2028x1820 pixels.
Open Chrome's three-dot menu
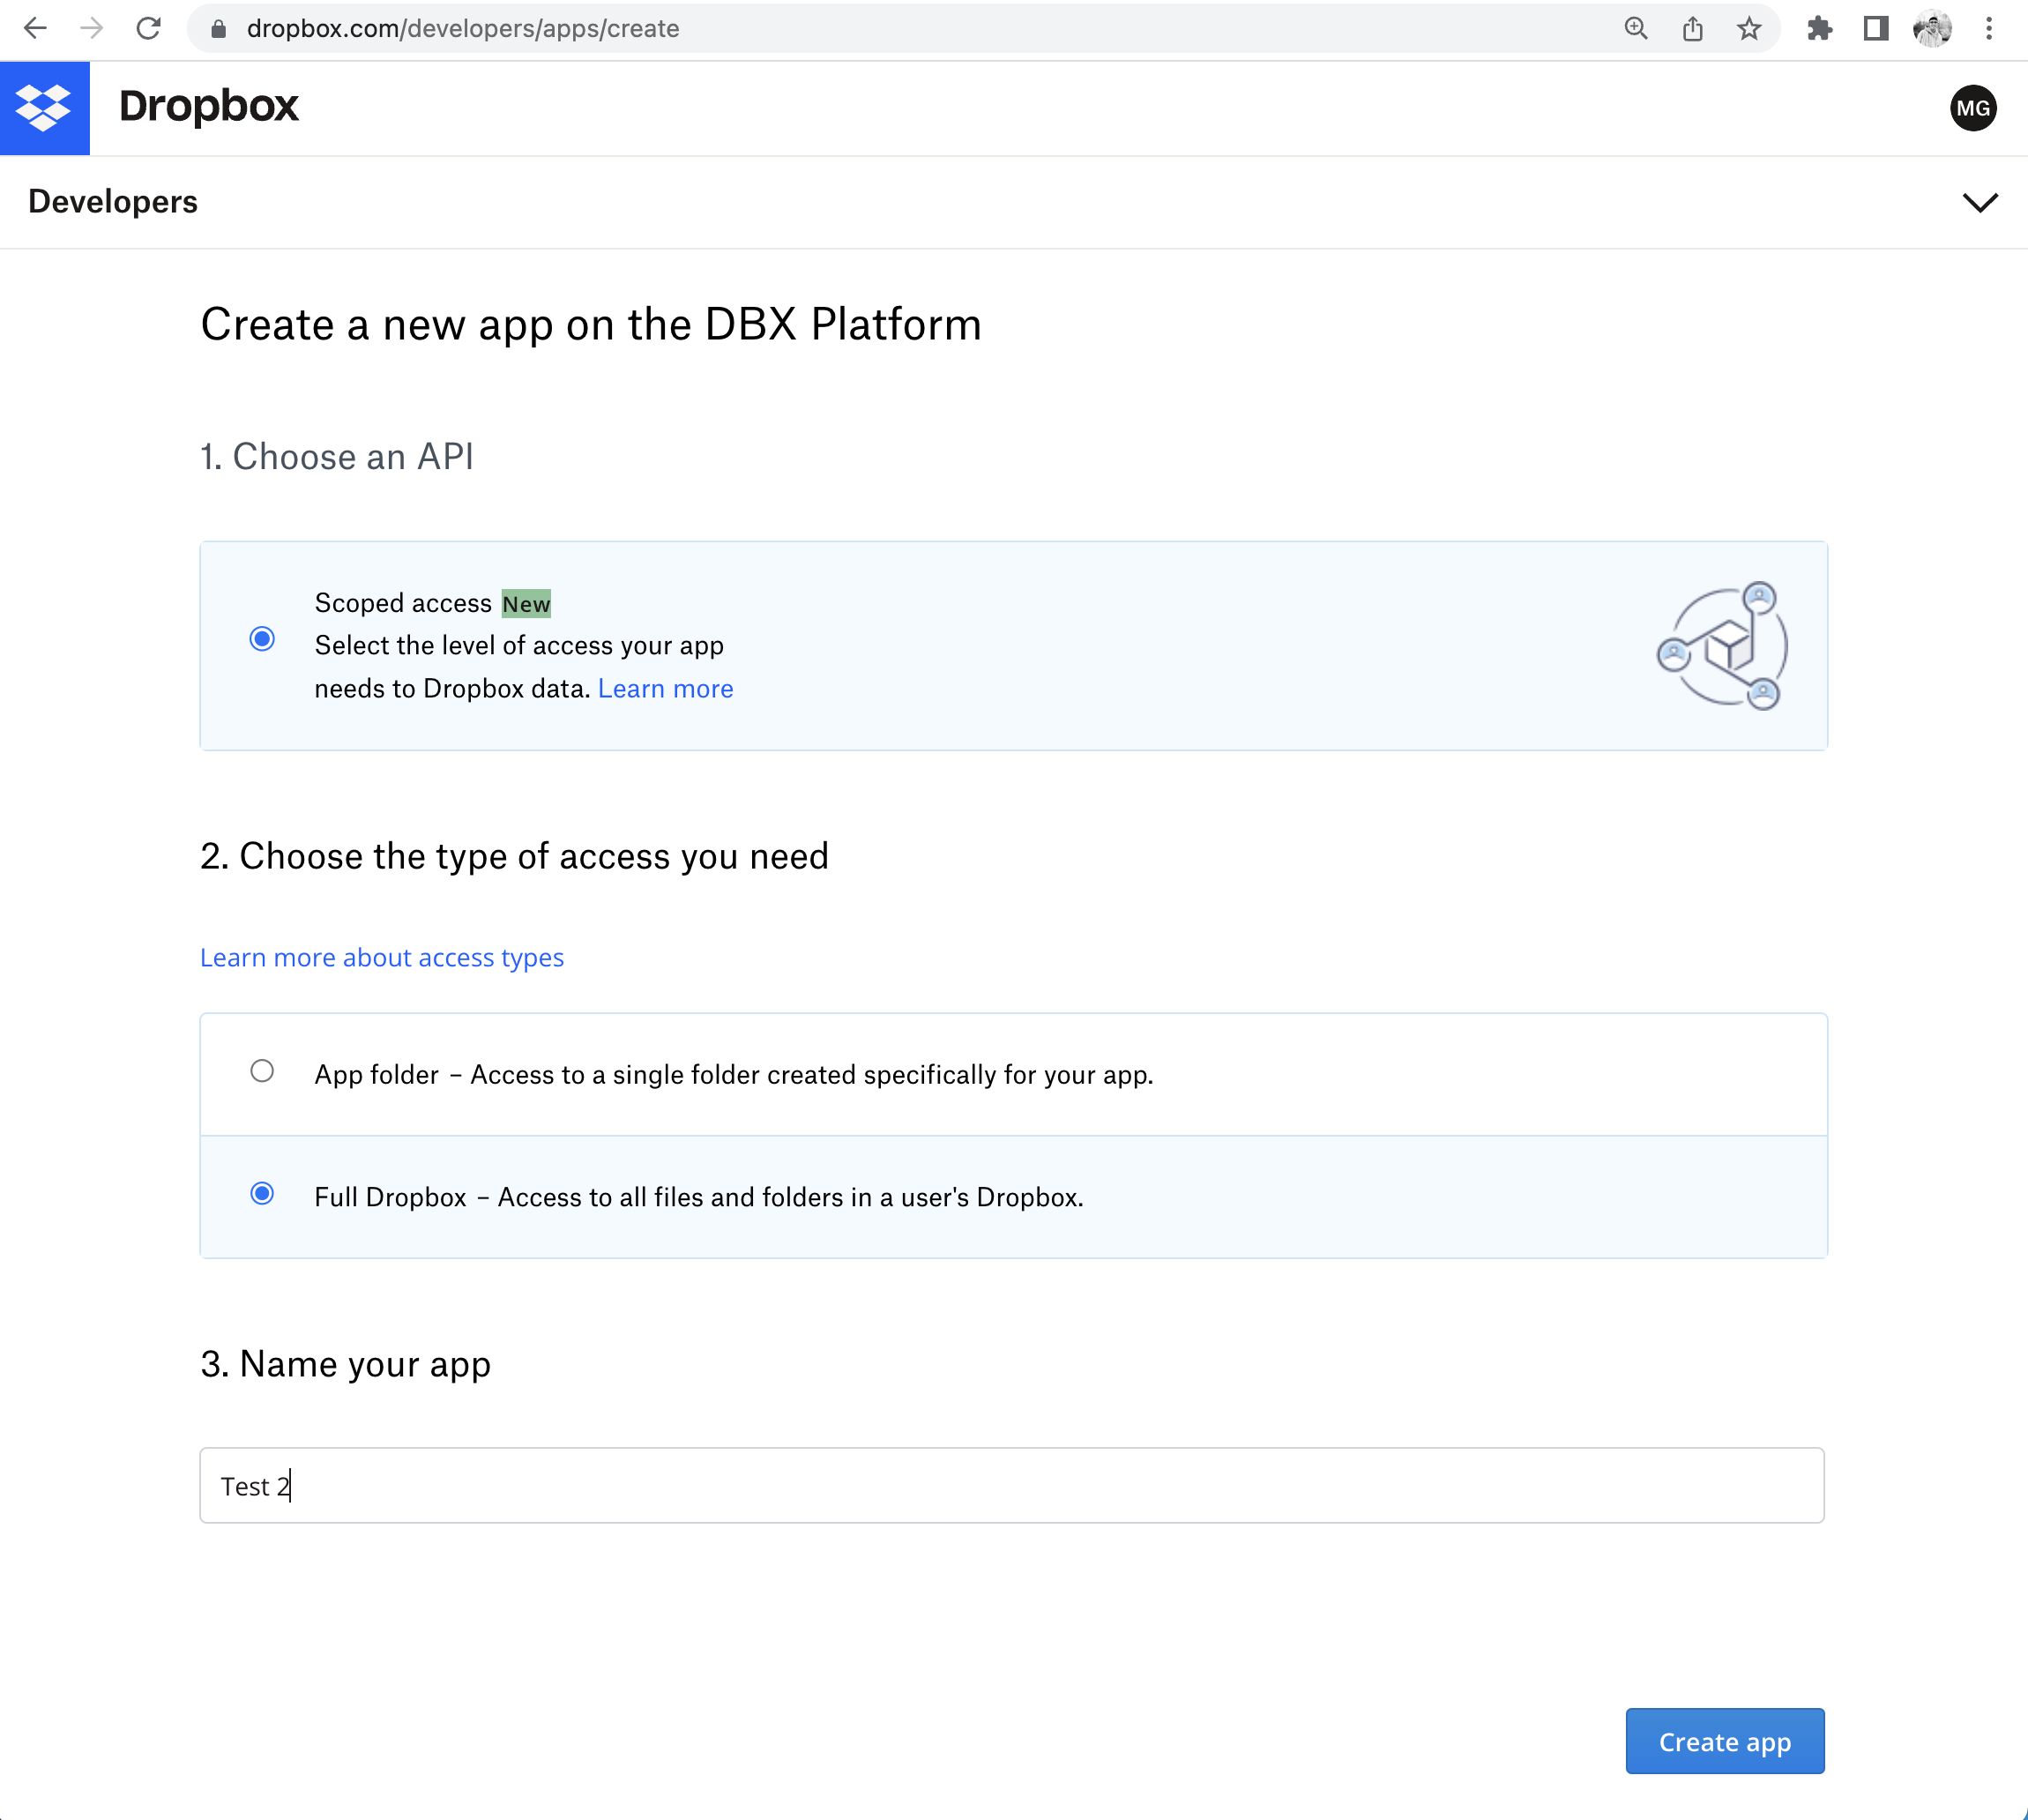(x=1988, y=28)
